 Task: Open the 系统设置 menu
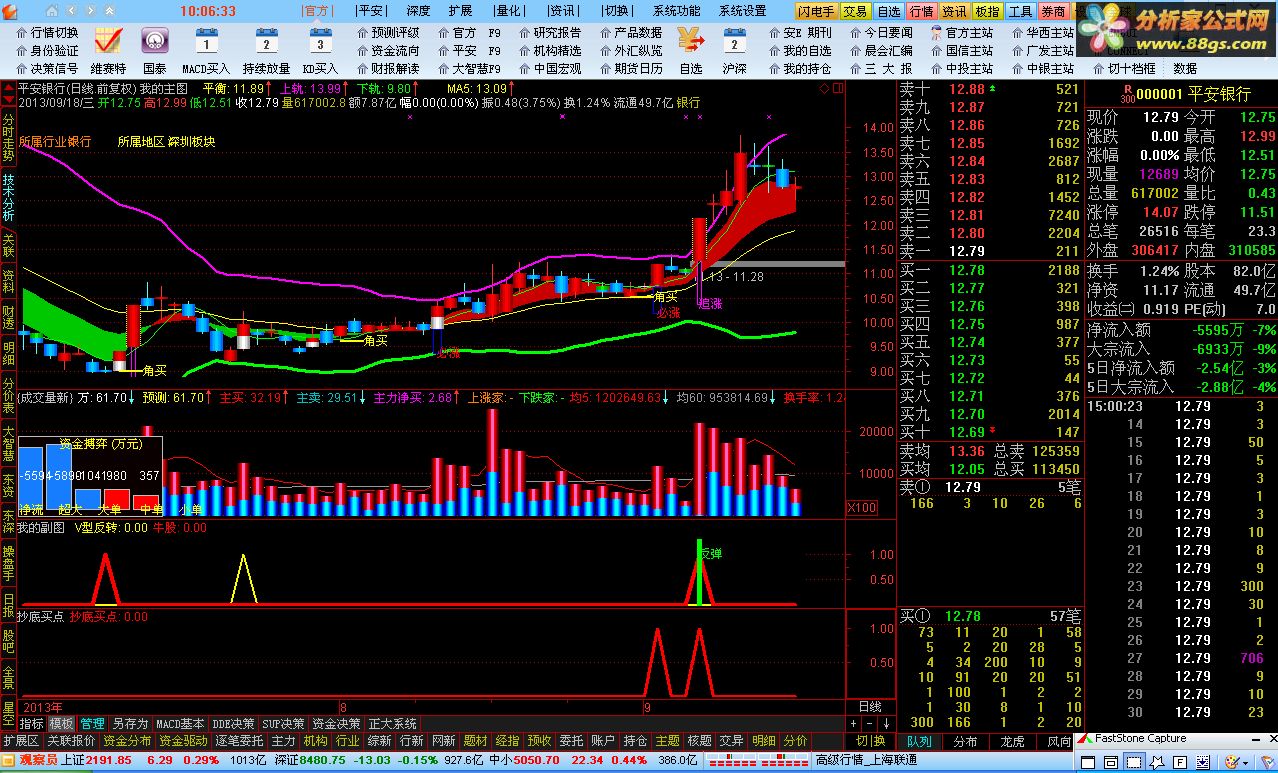pyautogui.click(x=743, y=11)
